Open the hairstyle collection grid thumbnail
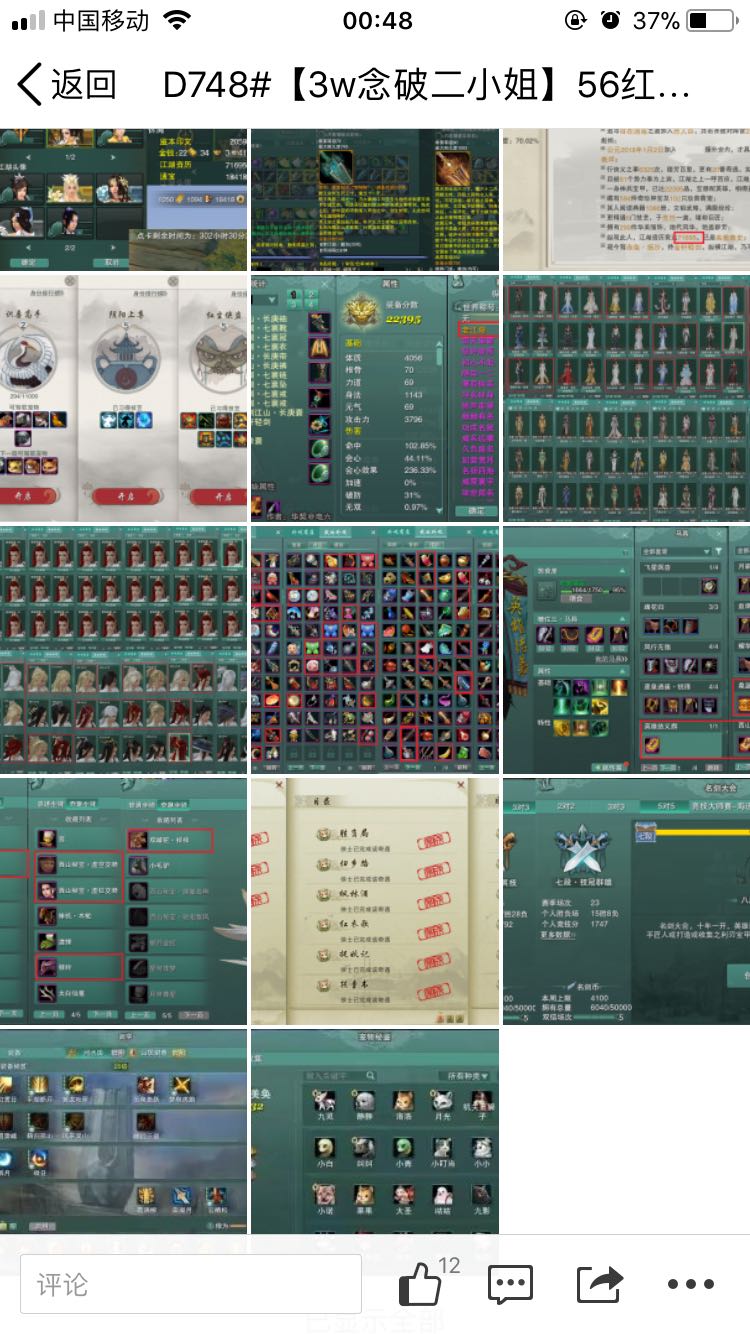This screenshot has height=1334, width=750. click(123, 650)
